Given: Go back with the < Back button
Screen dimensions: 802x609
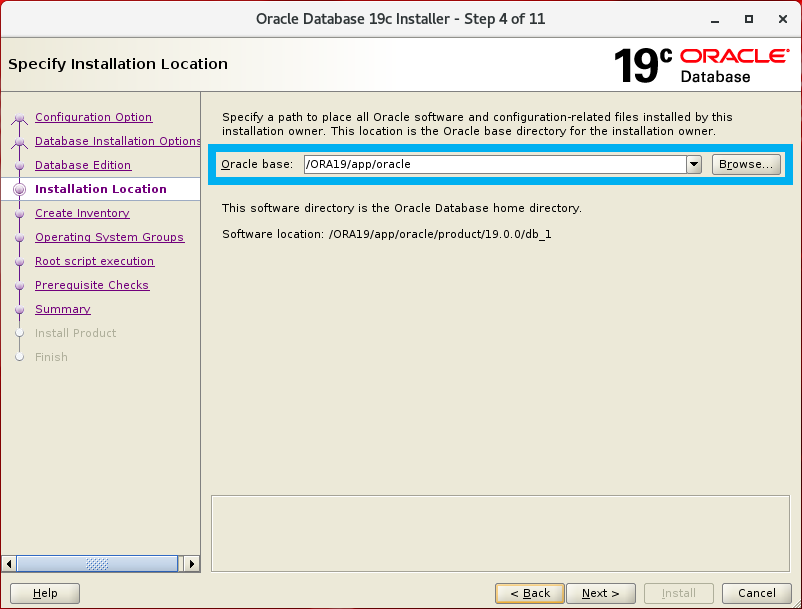Looking at the screenshot, I should (x=530, y=593).
